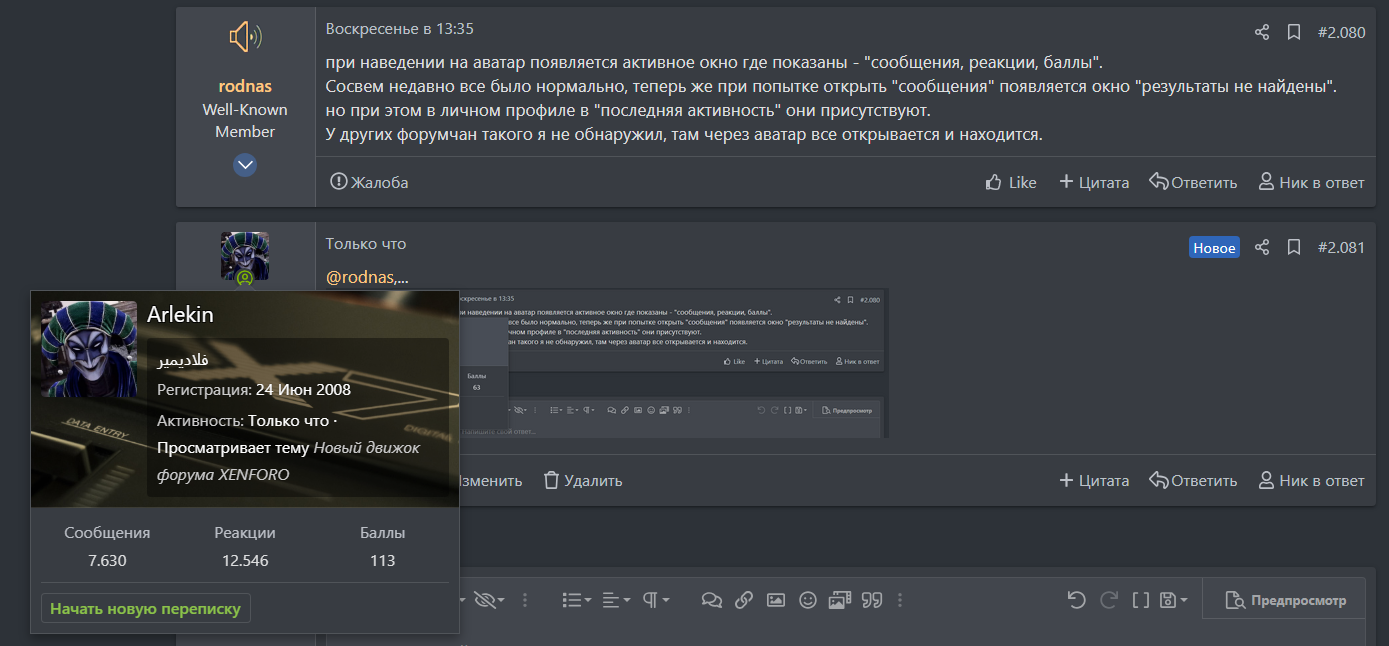
Task: Bookmark post #2.080
Action: click(x=1294, y=32)
